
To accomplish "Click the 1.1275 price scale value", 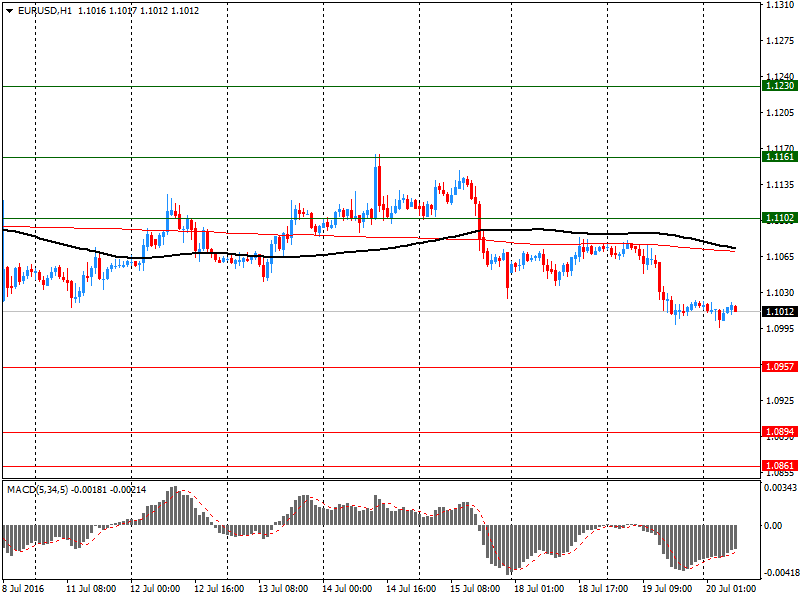I will click(780, 41).
